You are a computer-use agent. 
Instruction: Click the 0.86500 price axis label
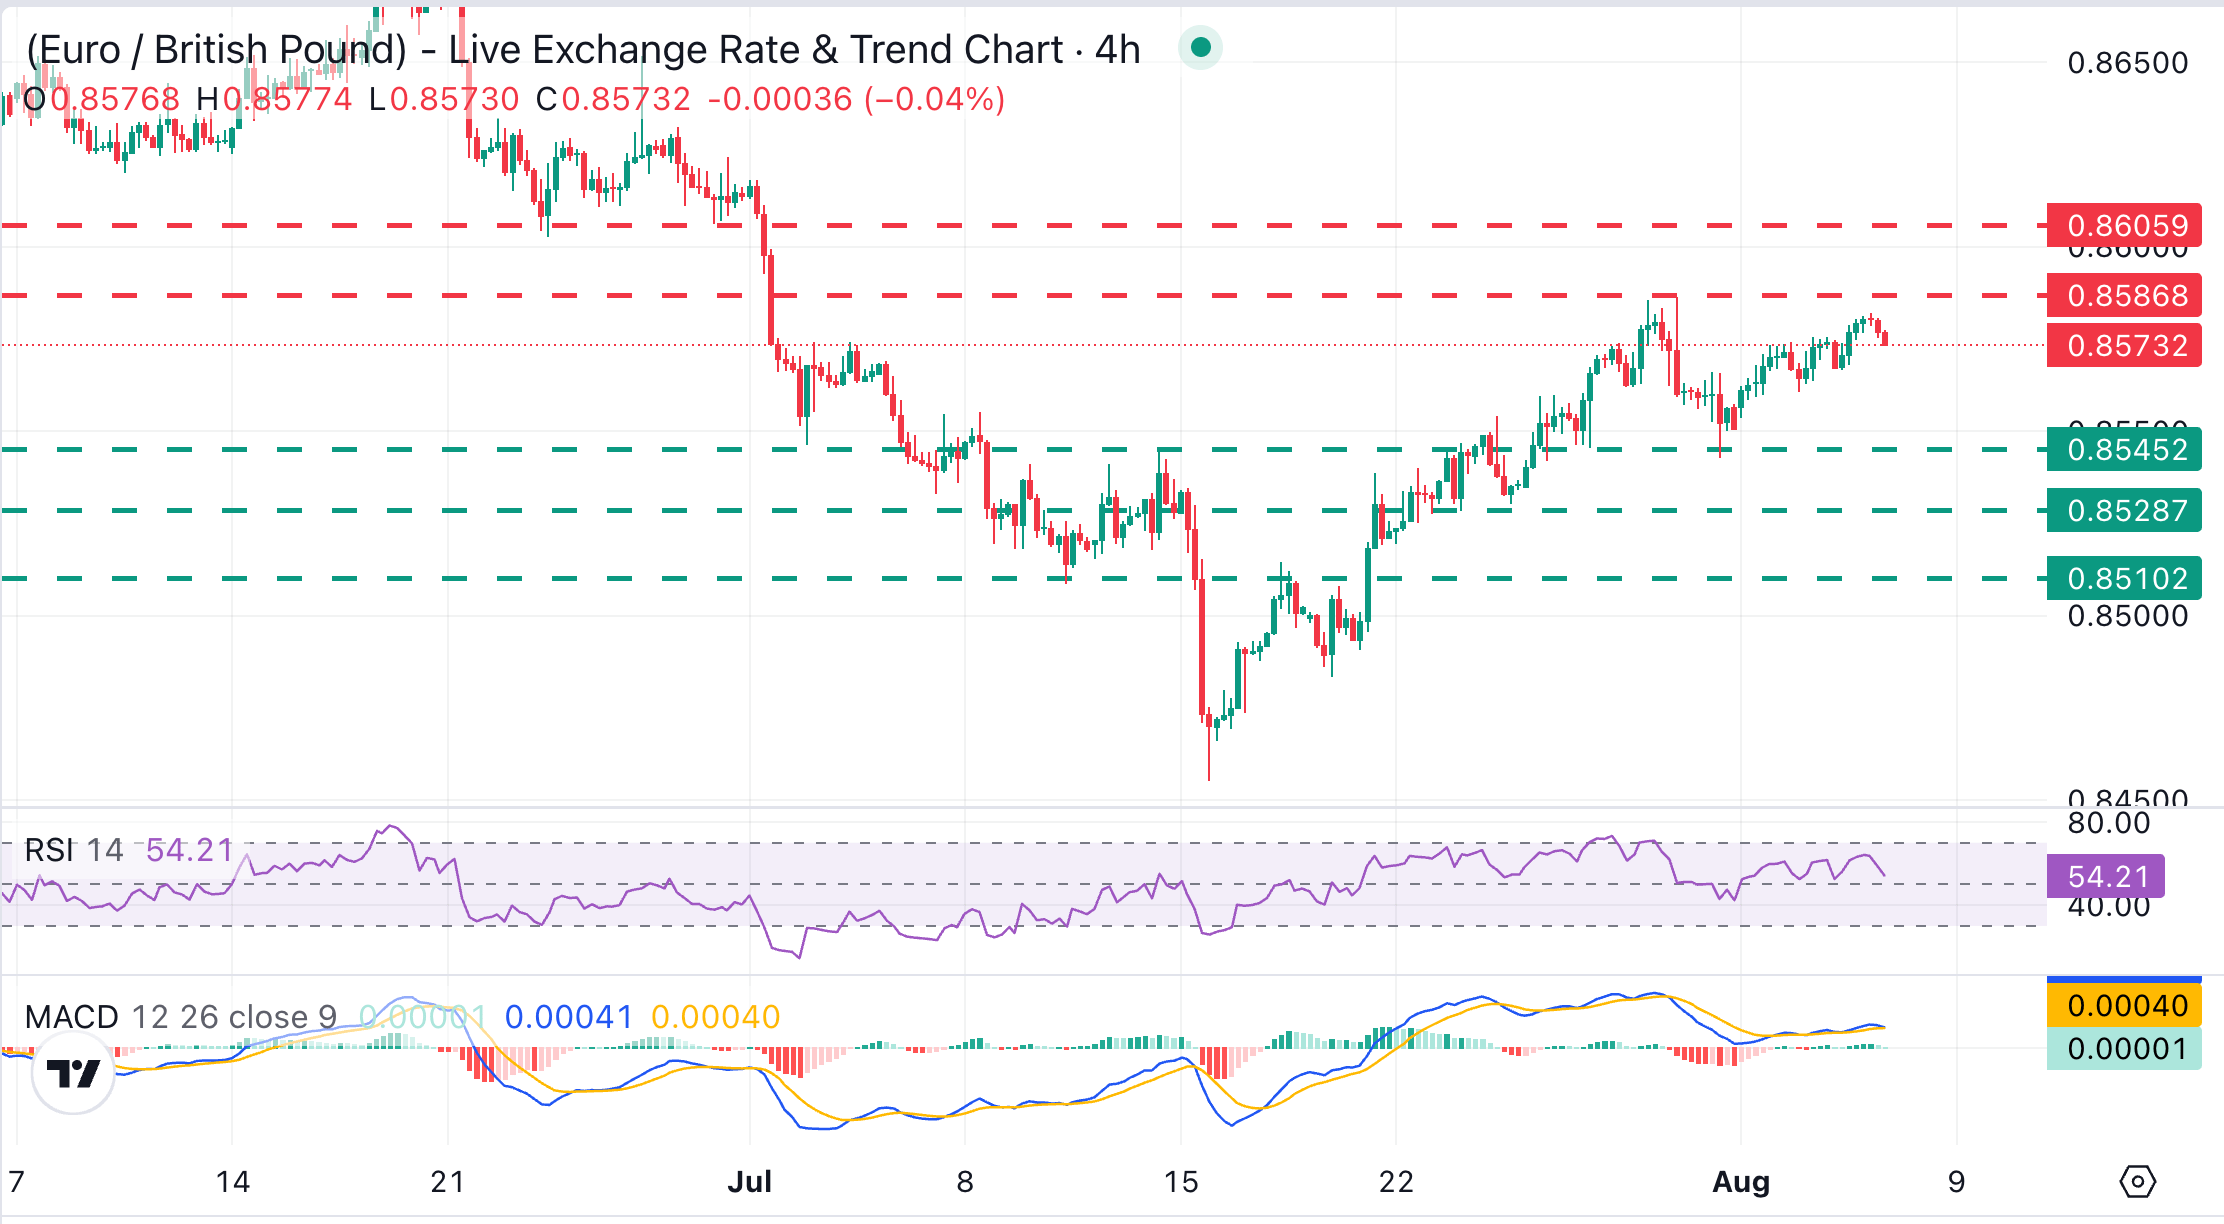[2128, 63]
